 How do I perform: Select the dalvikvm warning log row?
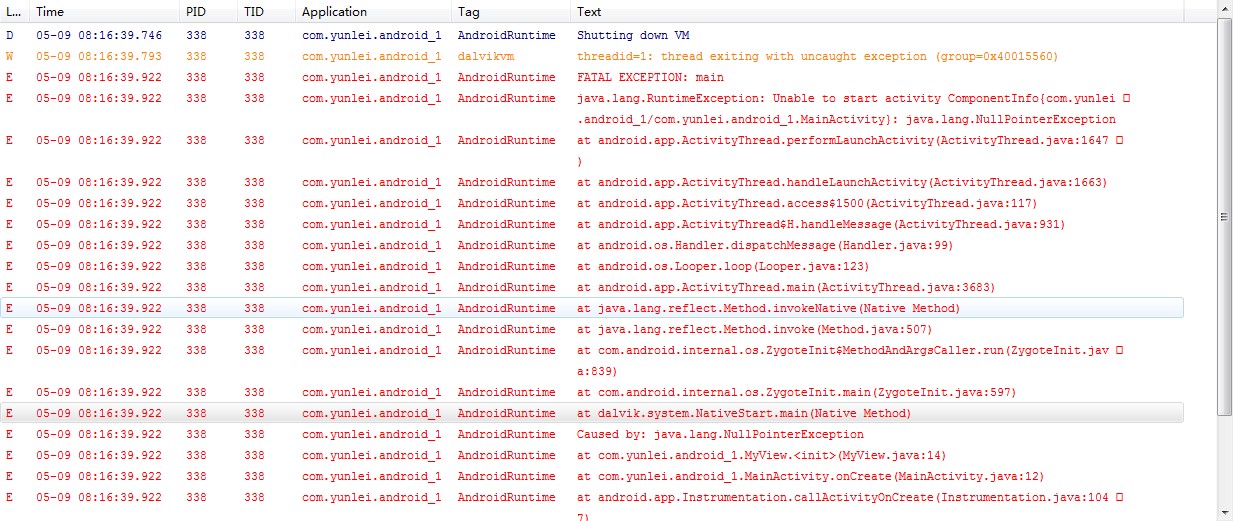click(592, 56)
